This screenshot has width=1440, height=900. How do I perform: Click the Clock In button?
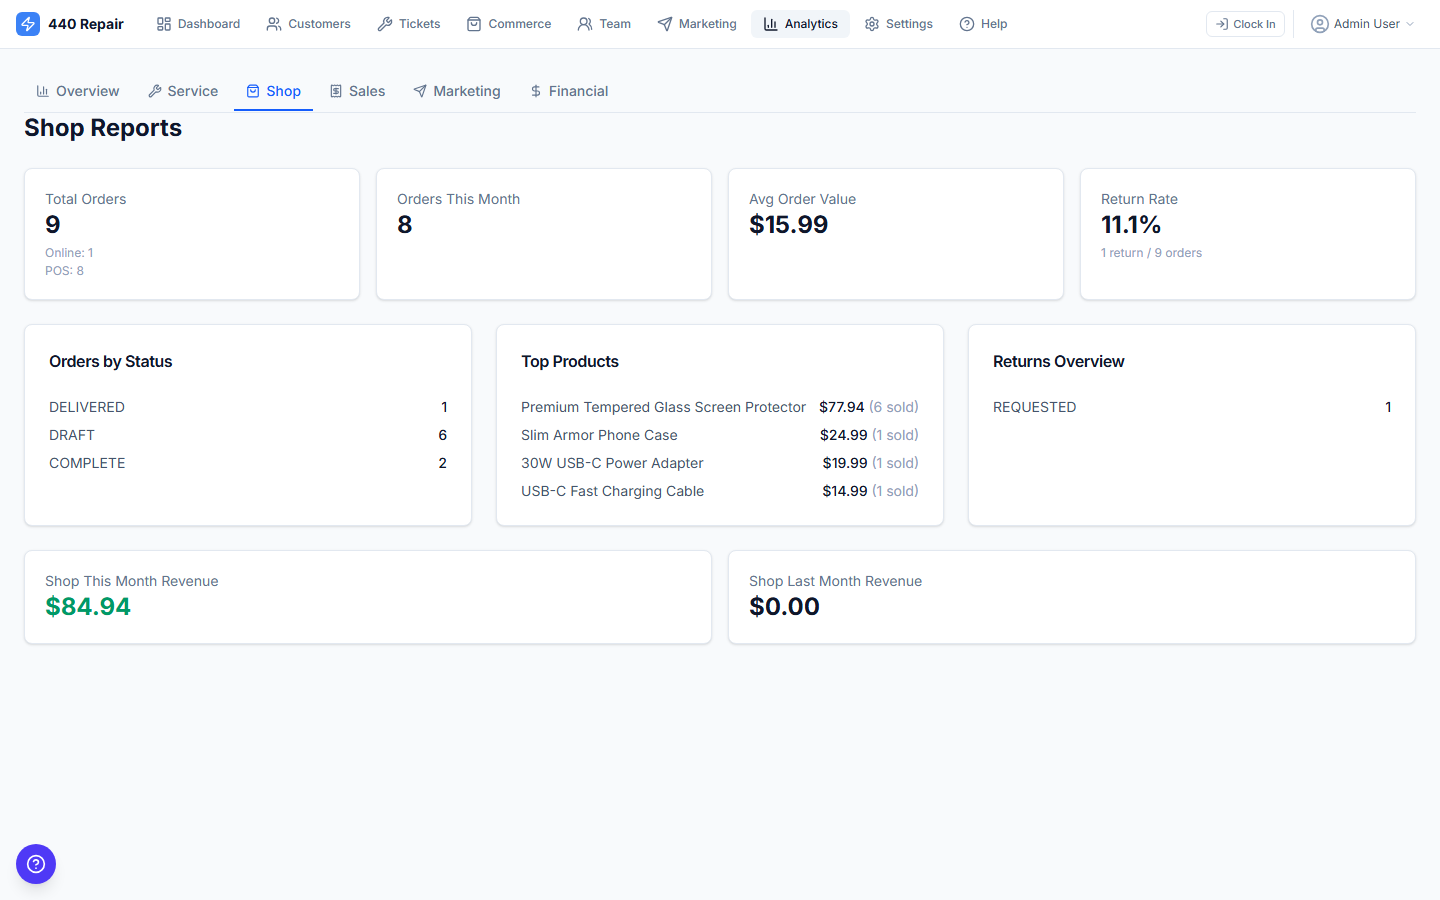[x=1244, y=23]
